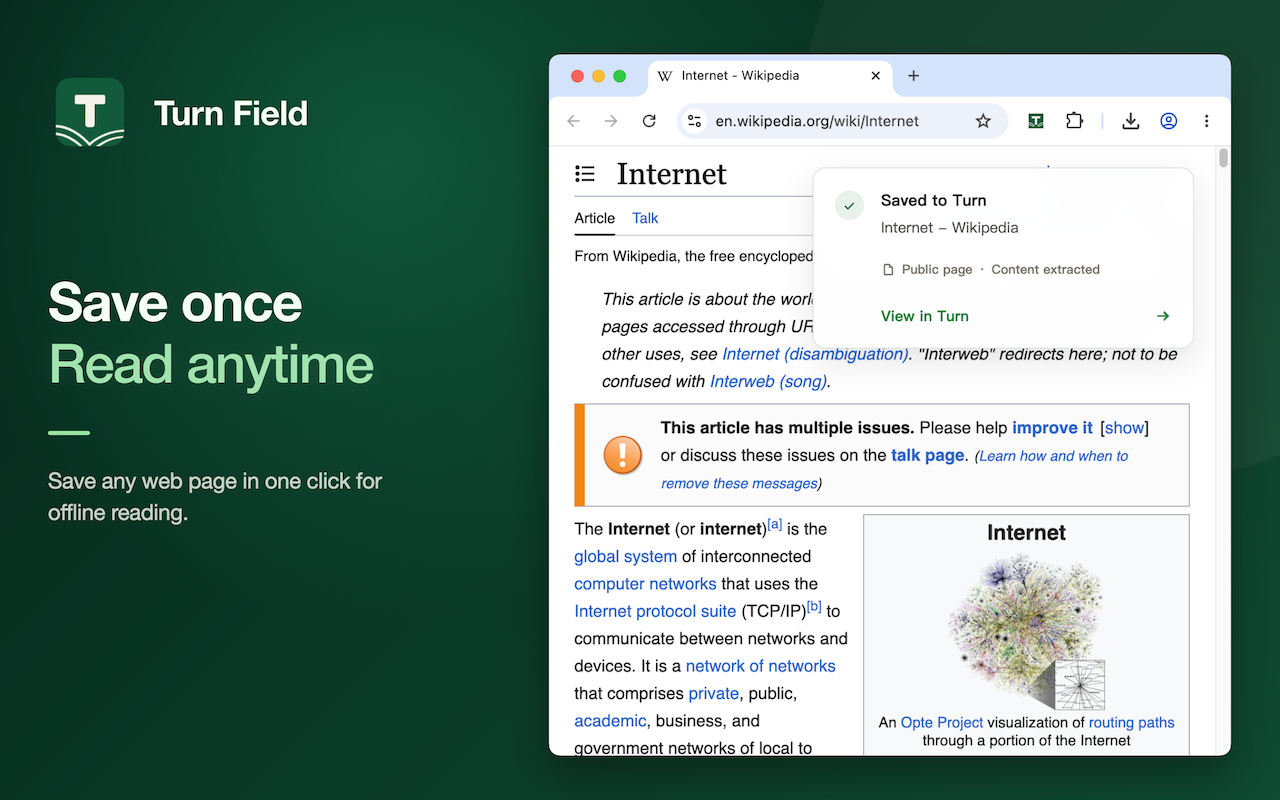
Task: Open the Chrome extensions puzzle icon
Action: click(1074, 121)
